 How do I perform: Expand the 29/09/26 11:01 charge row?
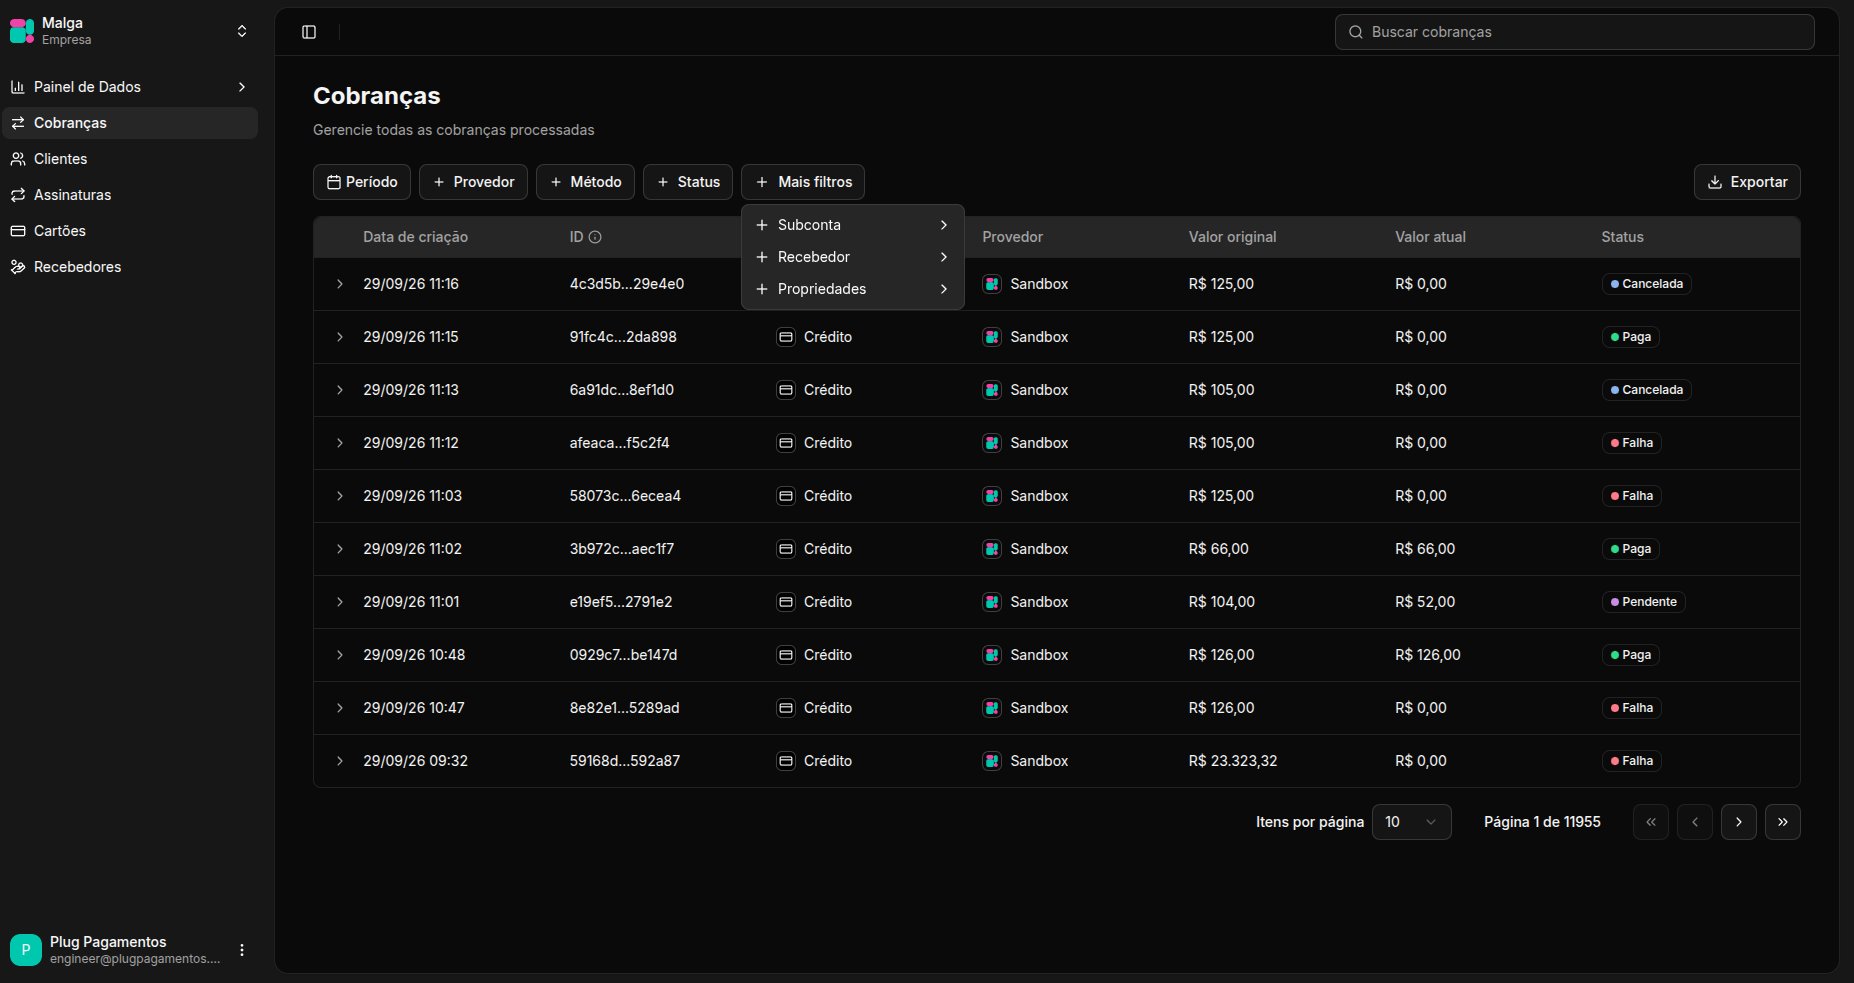[x=340, y=602]
